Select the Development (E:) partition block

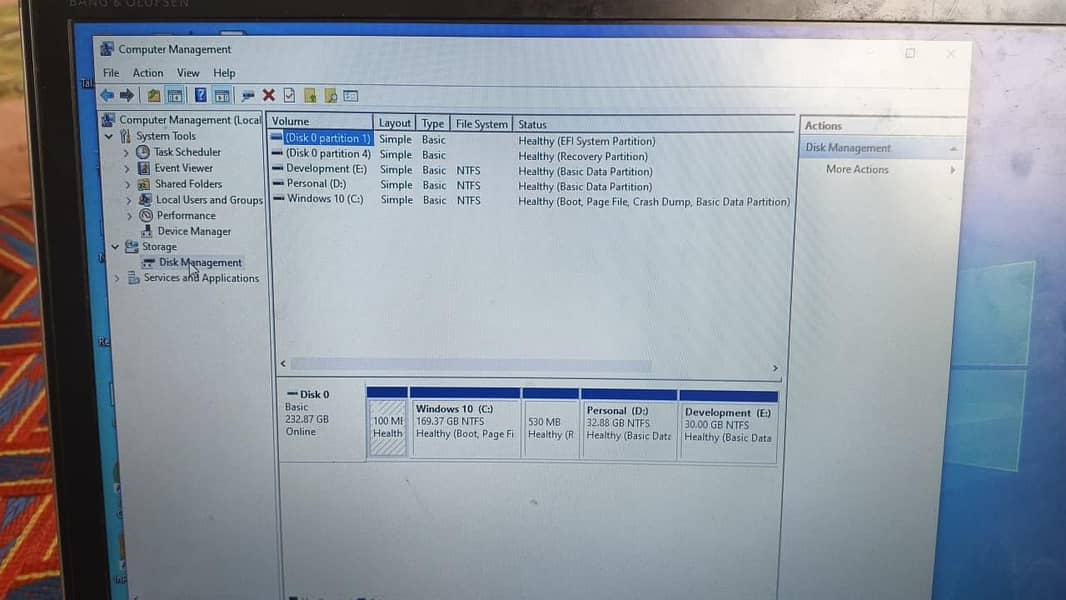[727, 431]
